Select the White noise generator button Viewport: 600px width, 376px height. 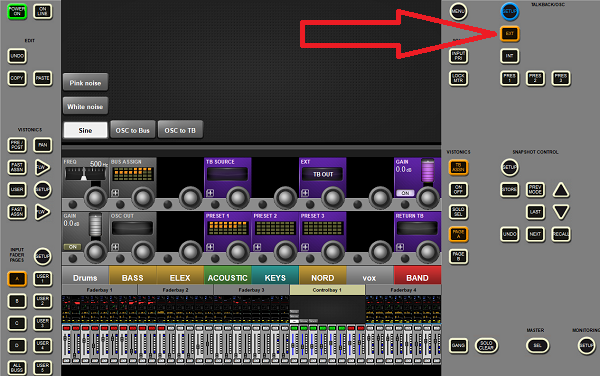85,106
